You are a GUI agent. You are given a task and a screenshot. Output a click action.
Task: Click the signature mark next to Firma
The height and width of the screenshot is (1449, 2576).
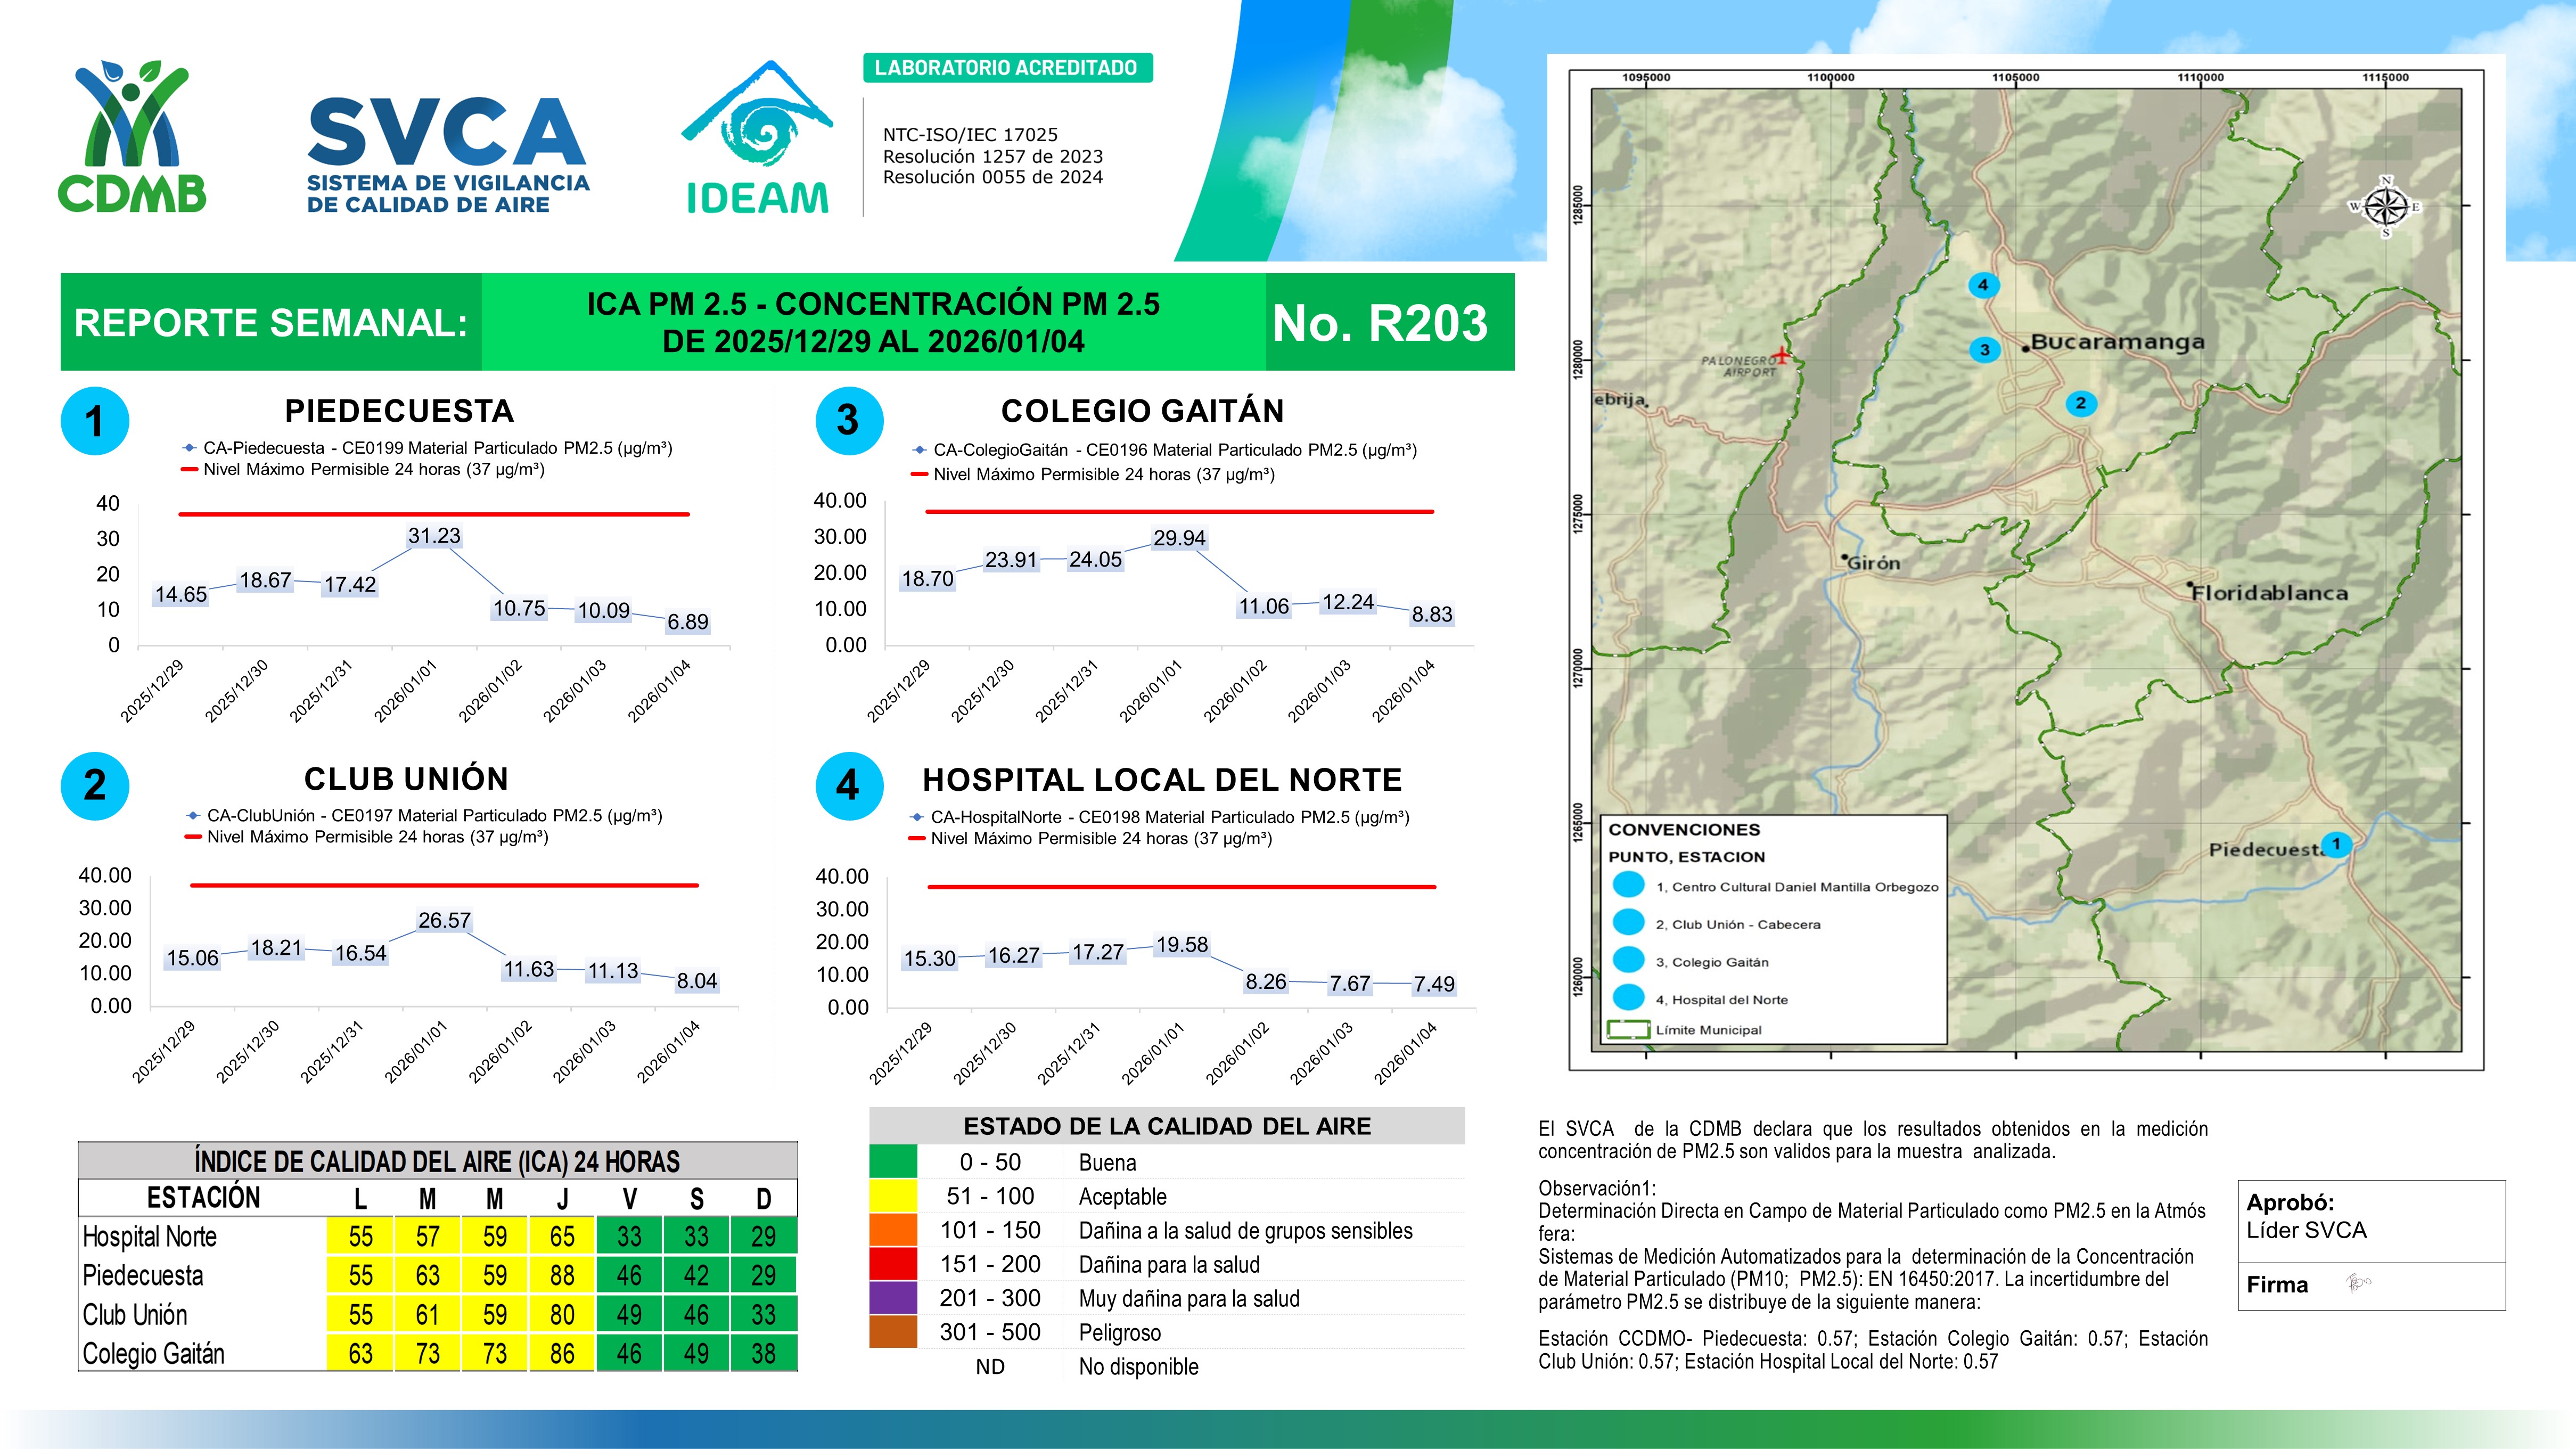point(2357,1283)
